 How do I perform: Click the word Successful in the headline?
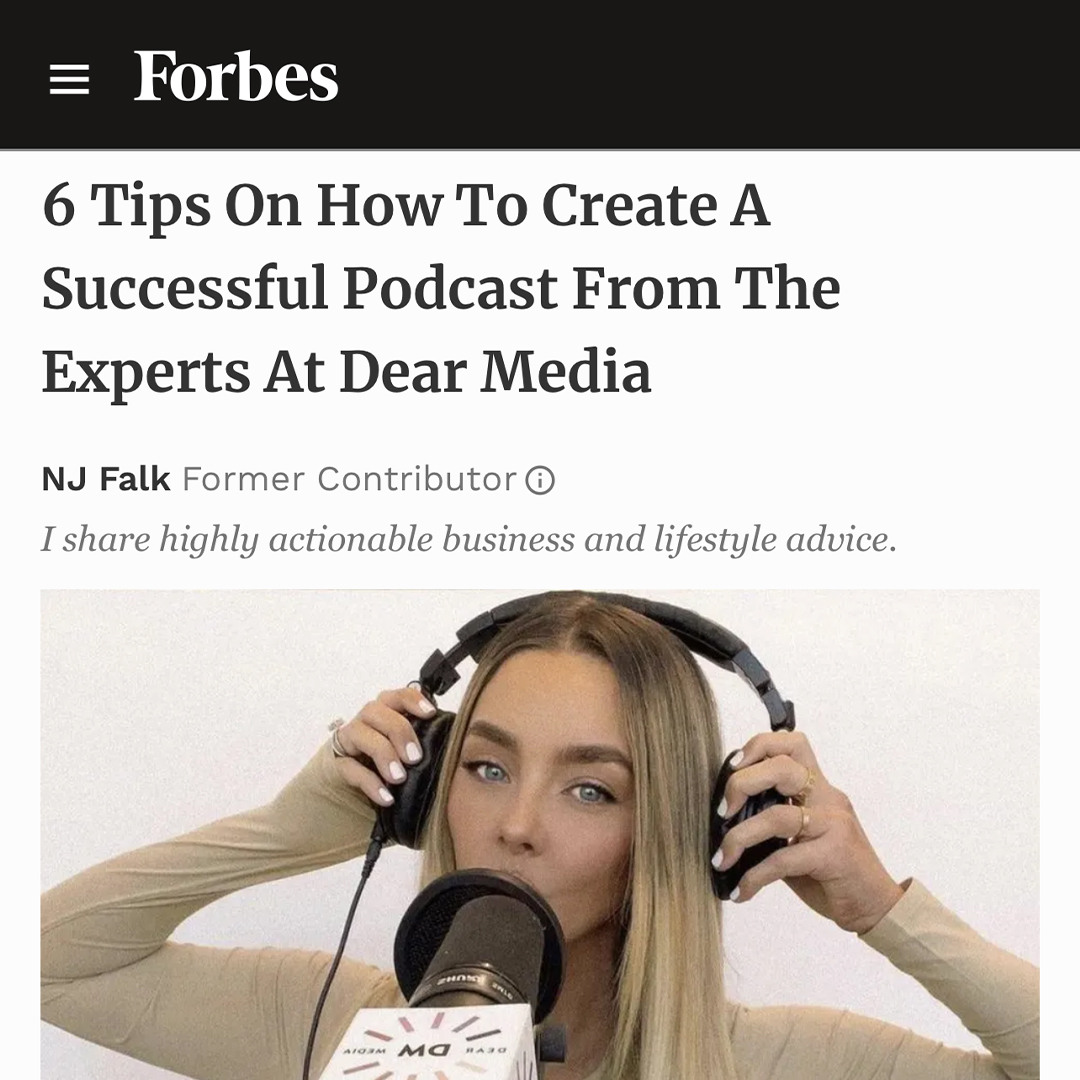[x=185, y=288]
